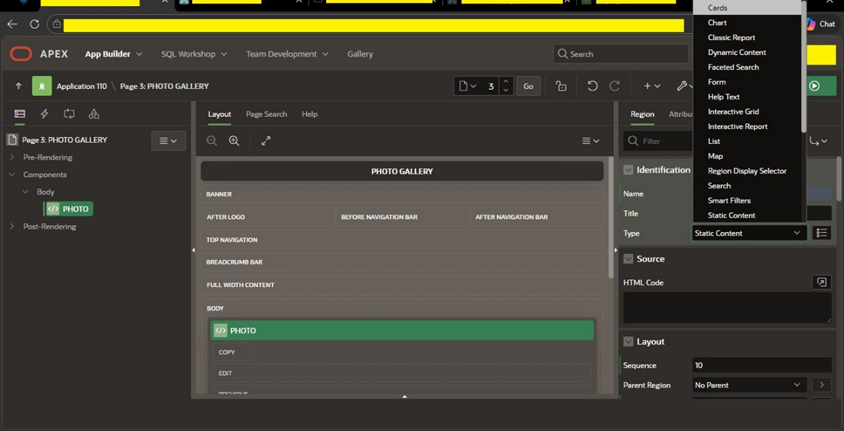Viewport: 844px width, 431px height.
Task: Switch to the Page Search tab
Action: (x=266, y=114)
